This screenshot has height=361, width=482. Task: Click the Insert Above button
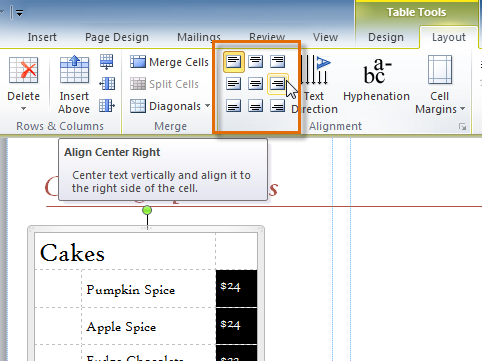74,84
